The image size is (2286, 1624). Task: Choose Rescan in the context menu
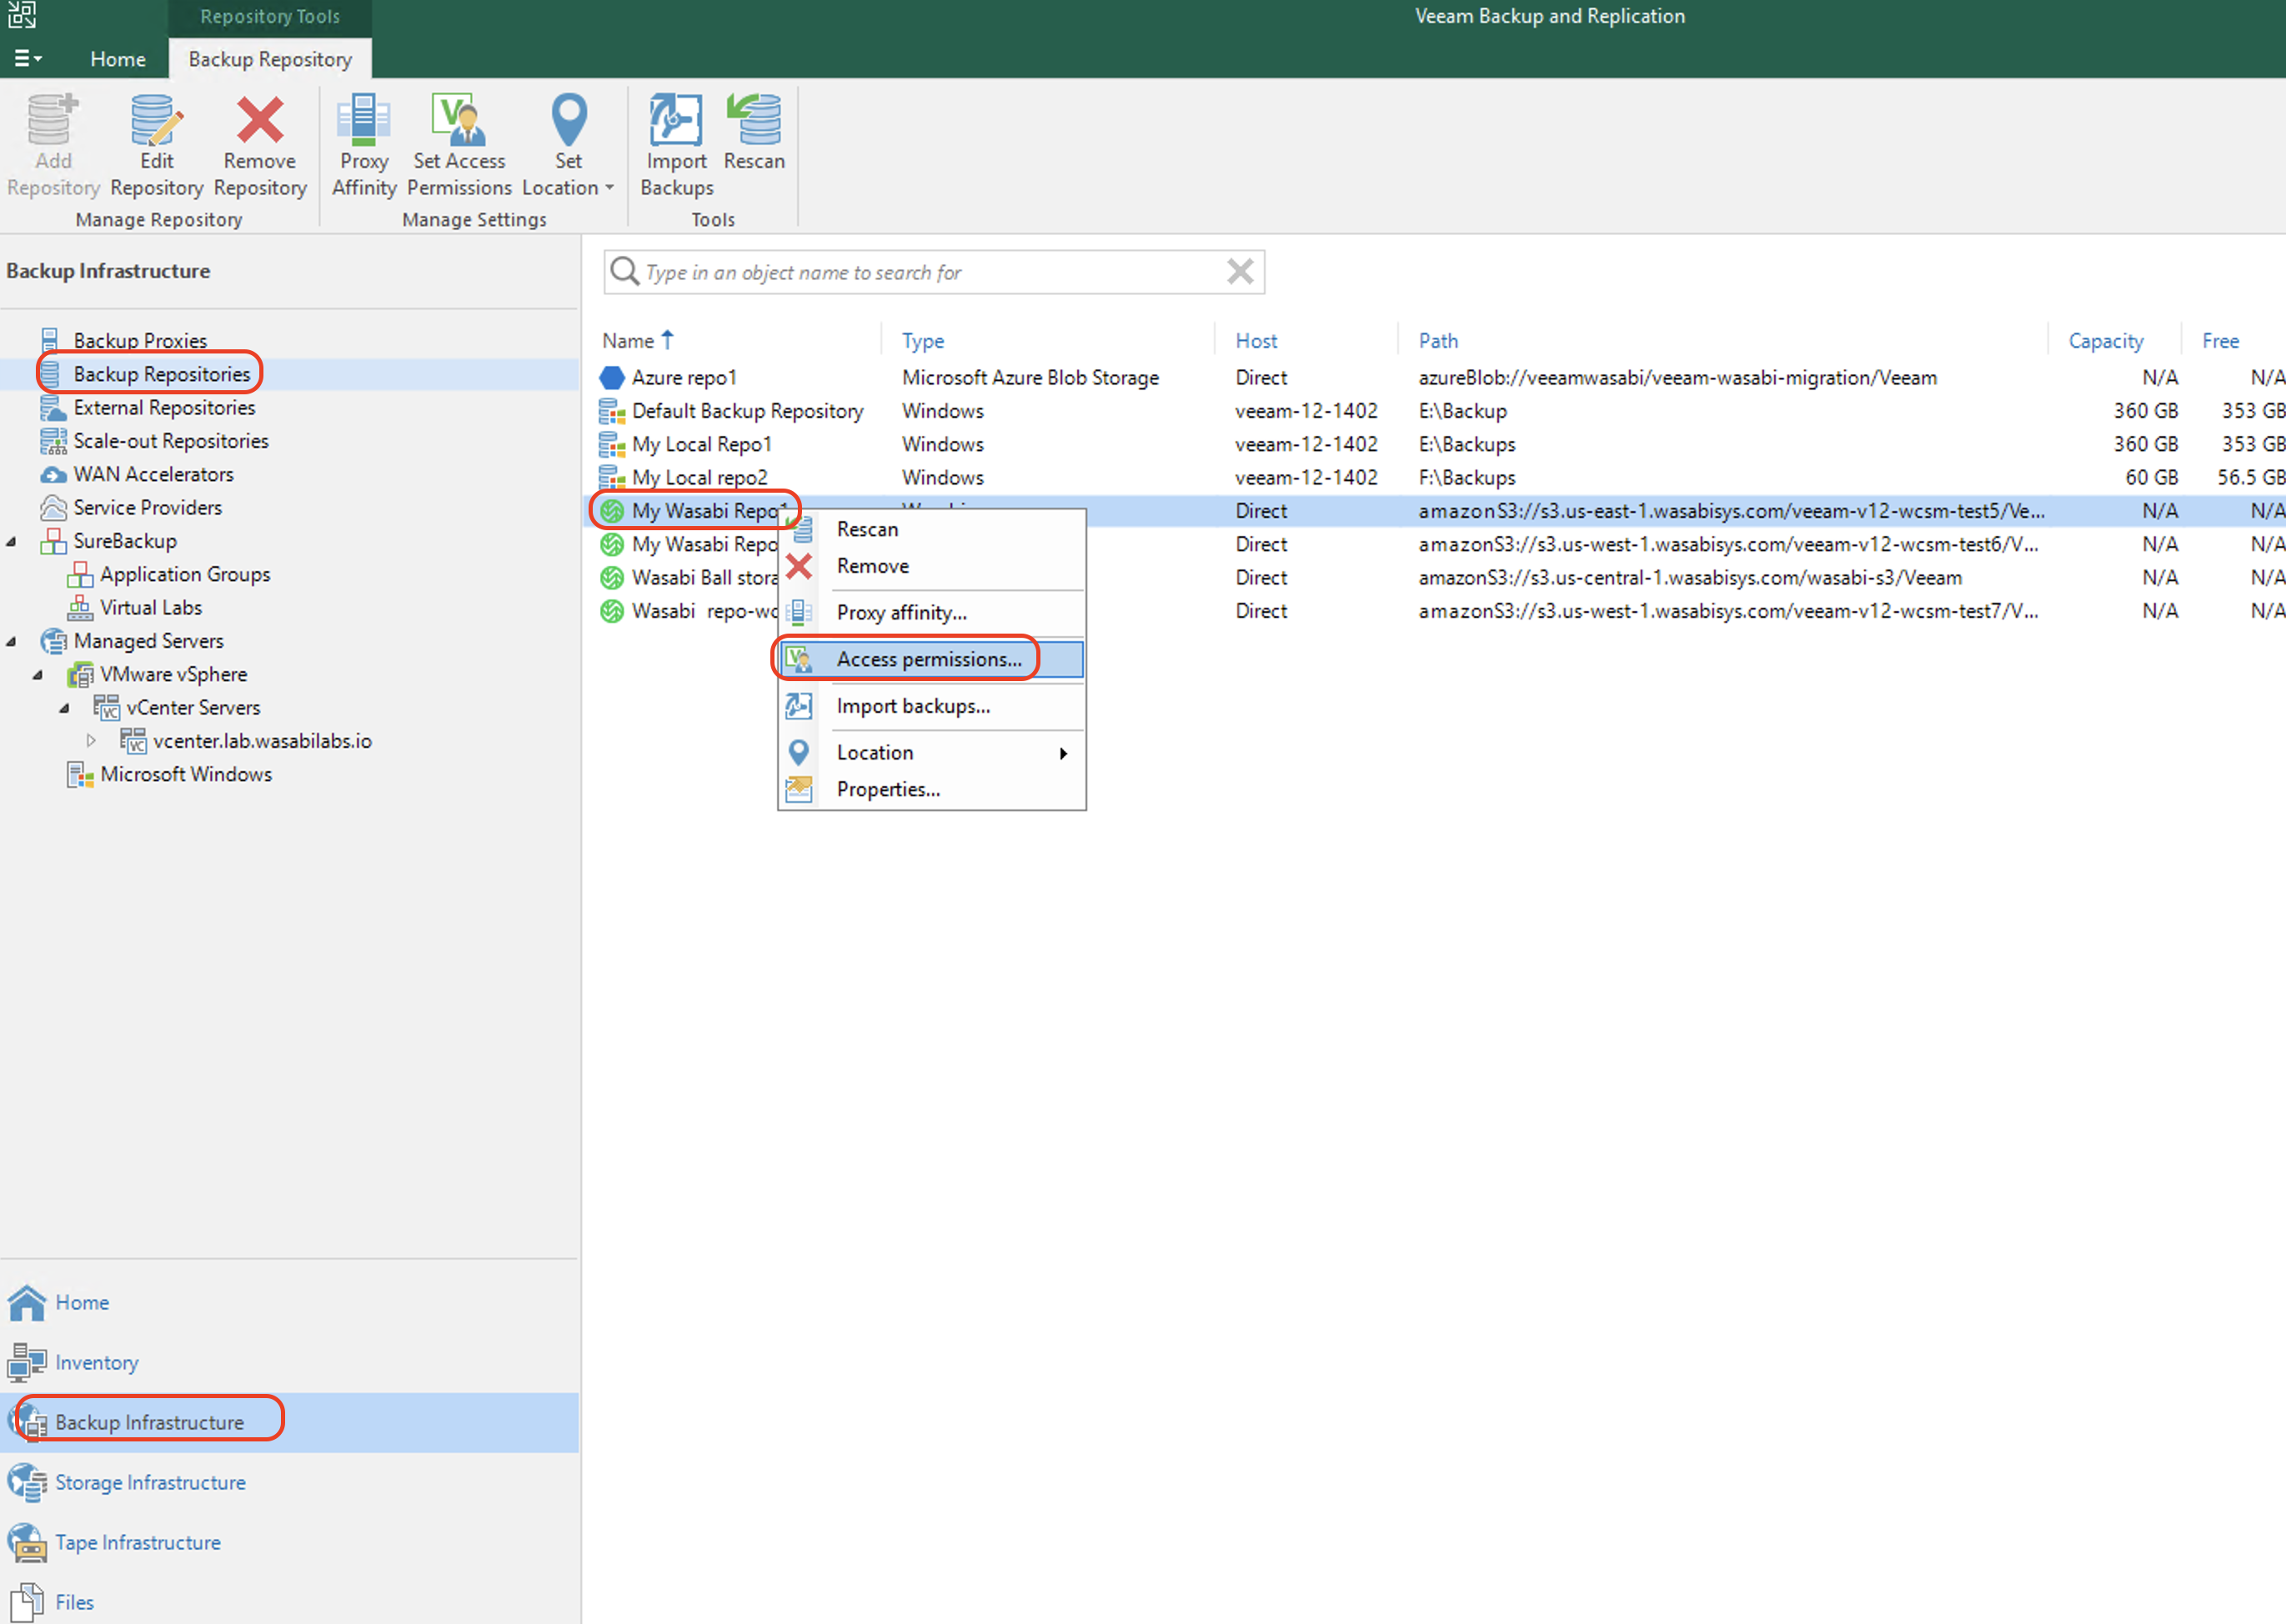point(931,529)
